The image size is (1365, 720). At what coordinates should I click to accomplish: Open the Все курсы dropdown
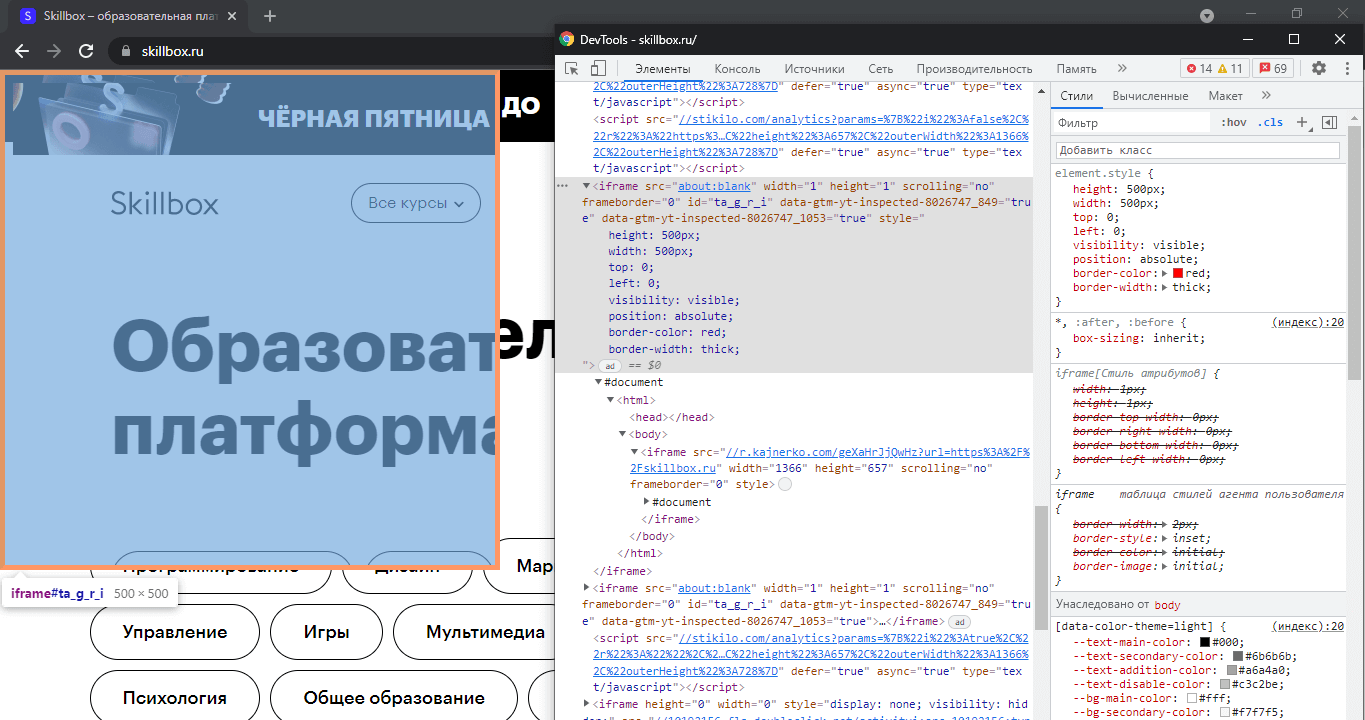(416, 203)
